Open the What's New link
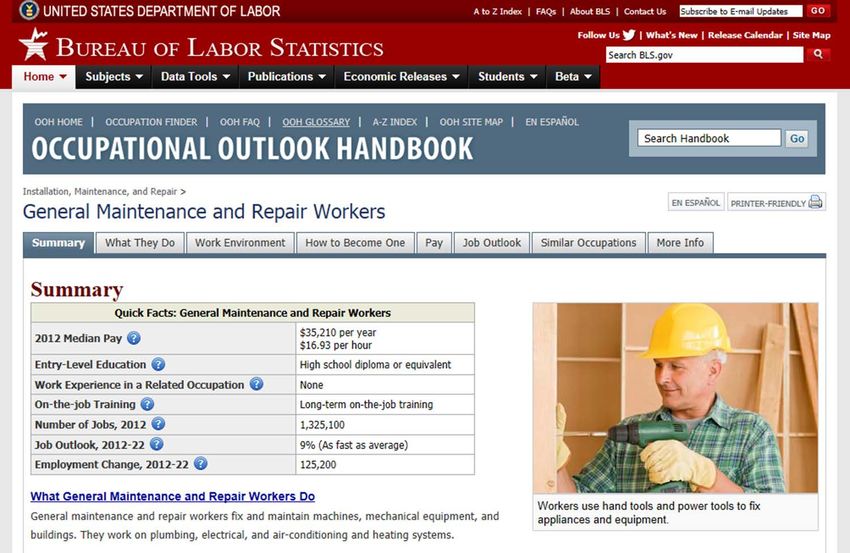 672,35
